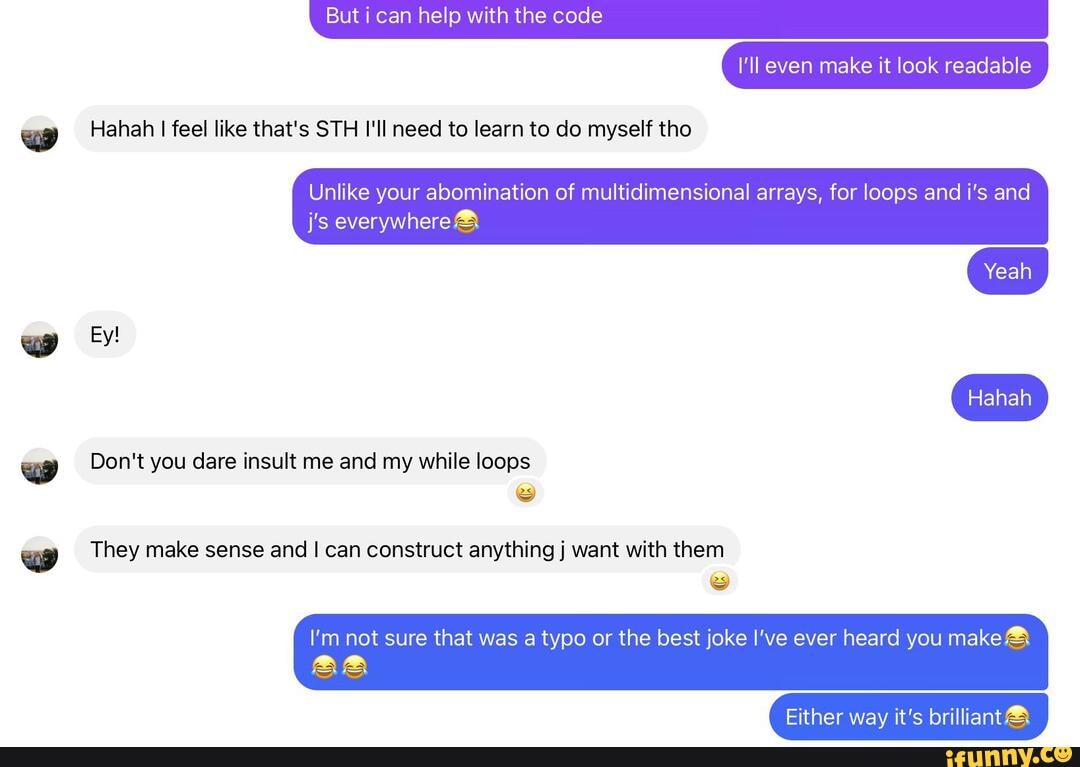This screenshot has height=767, width=1080.
Task: Click the avatar beside the 'Ey!' message
Action: pyautogui.click(x=39, y=339)
